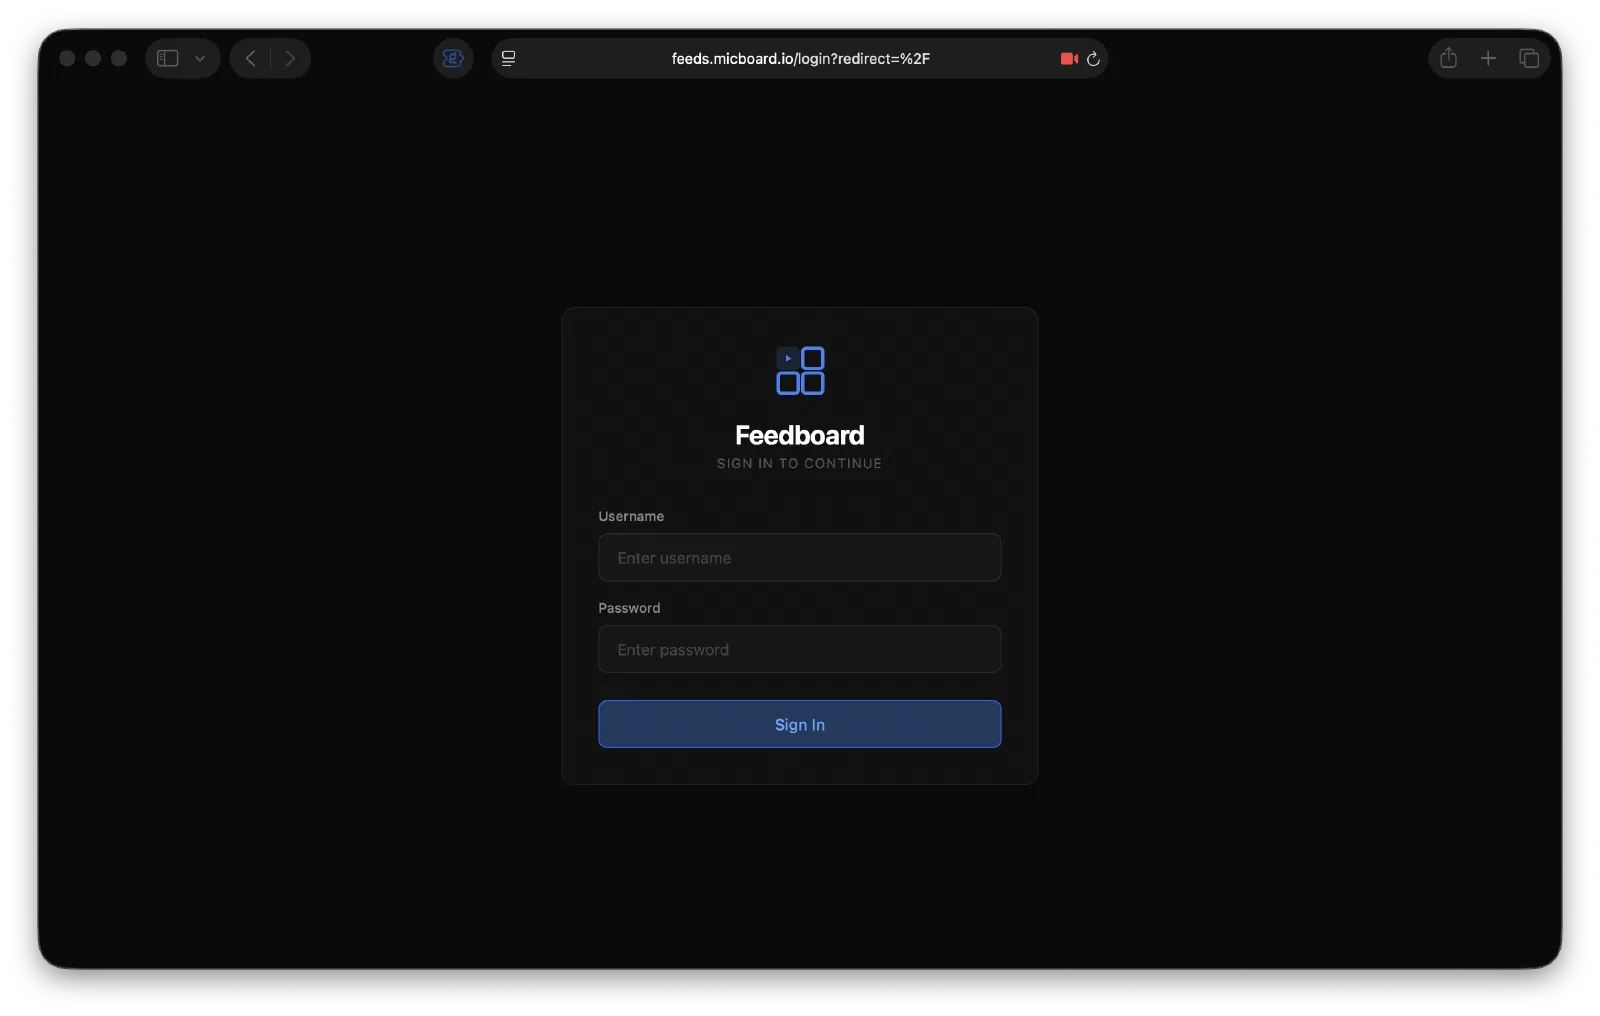Open the Share icon in Safari toolbar
1600x1016 pixels.
tap(1448, 58)
